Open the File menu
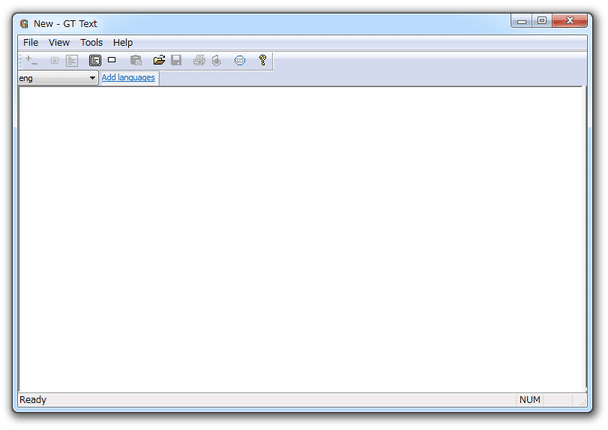608x430 pixels. click(x=31, y=42)
